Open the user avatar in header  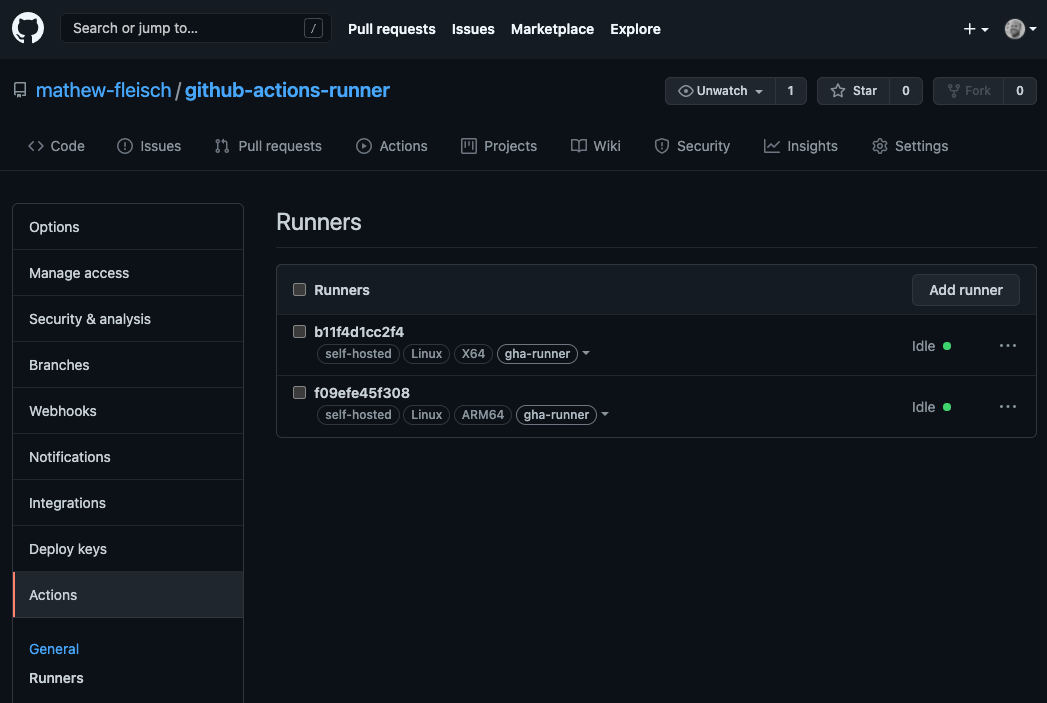tap(1014, 29)
